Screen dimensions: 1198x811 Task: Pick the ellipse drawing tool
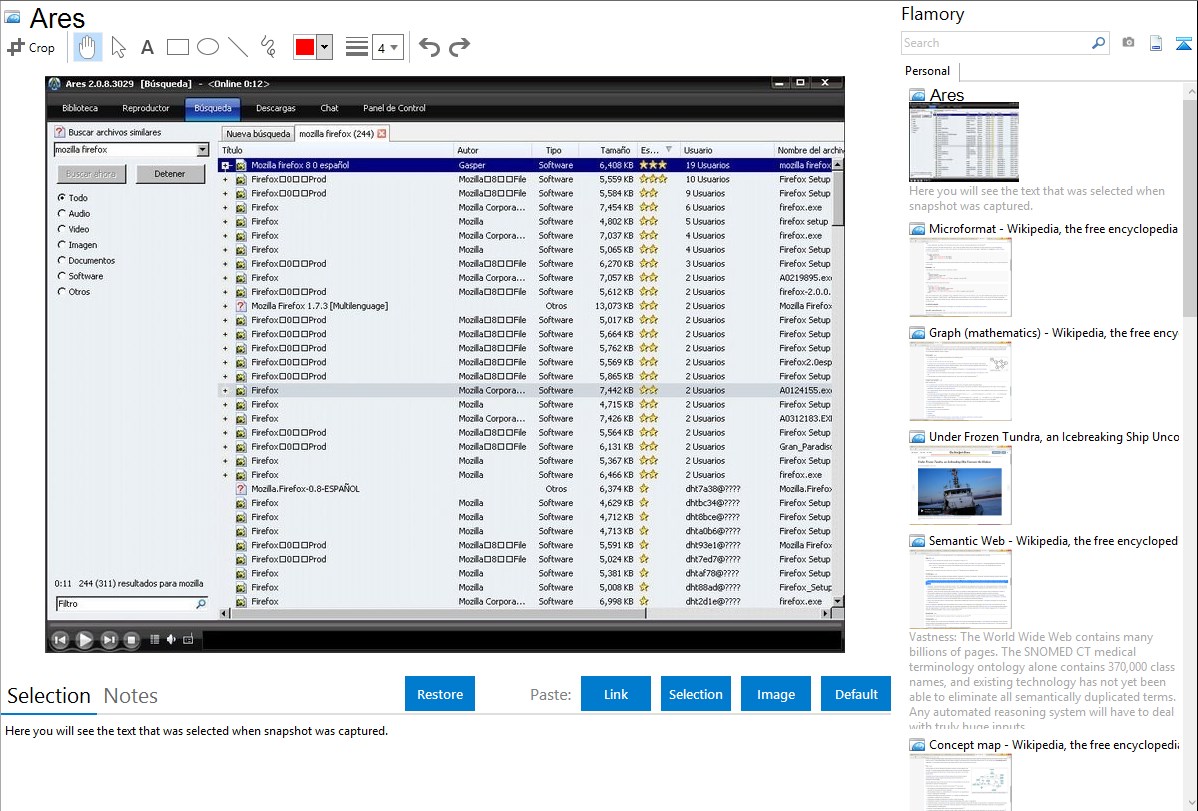click(208, 47)
